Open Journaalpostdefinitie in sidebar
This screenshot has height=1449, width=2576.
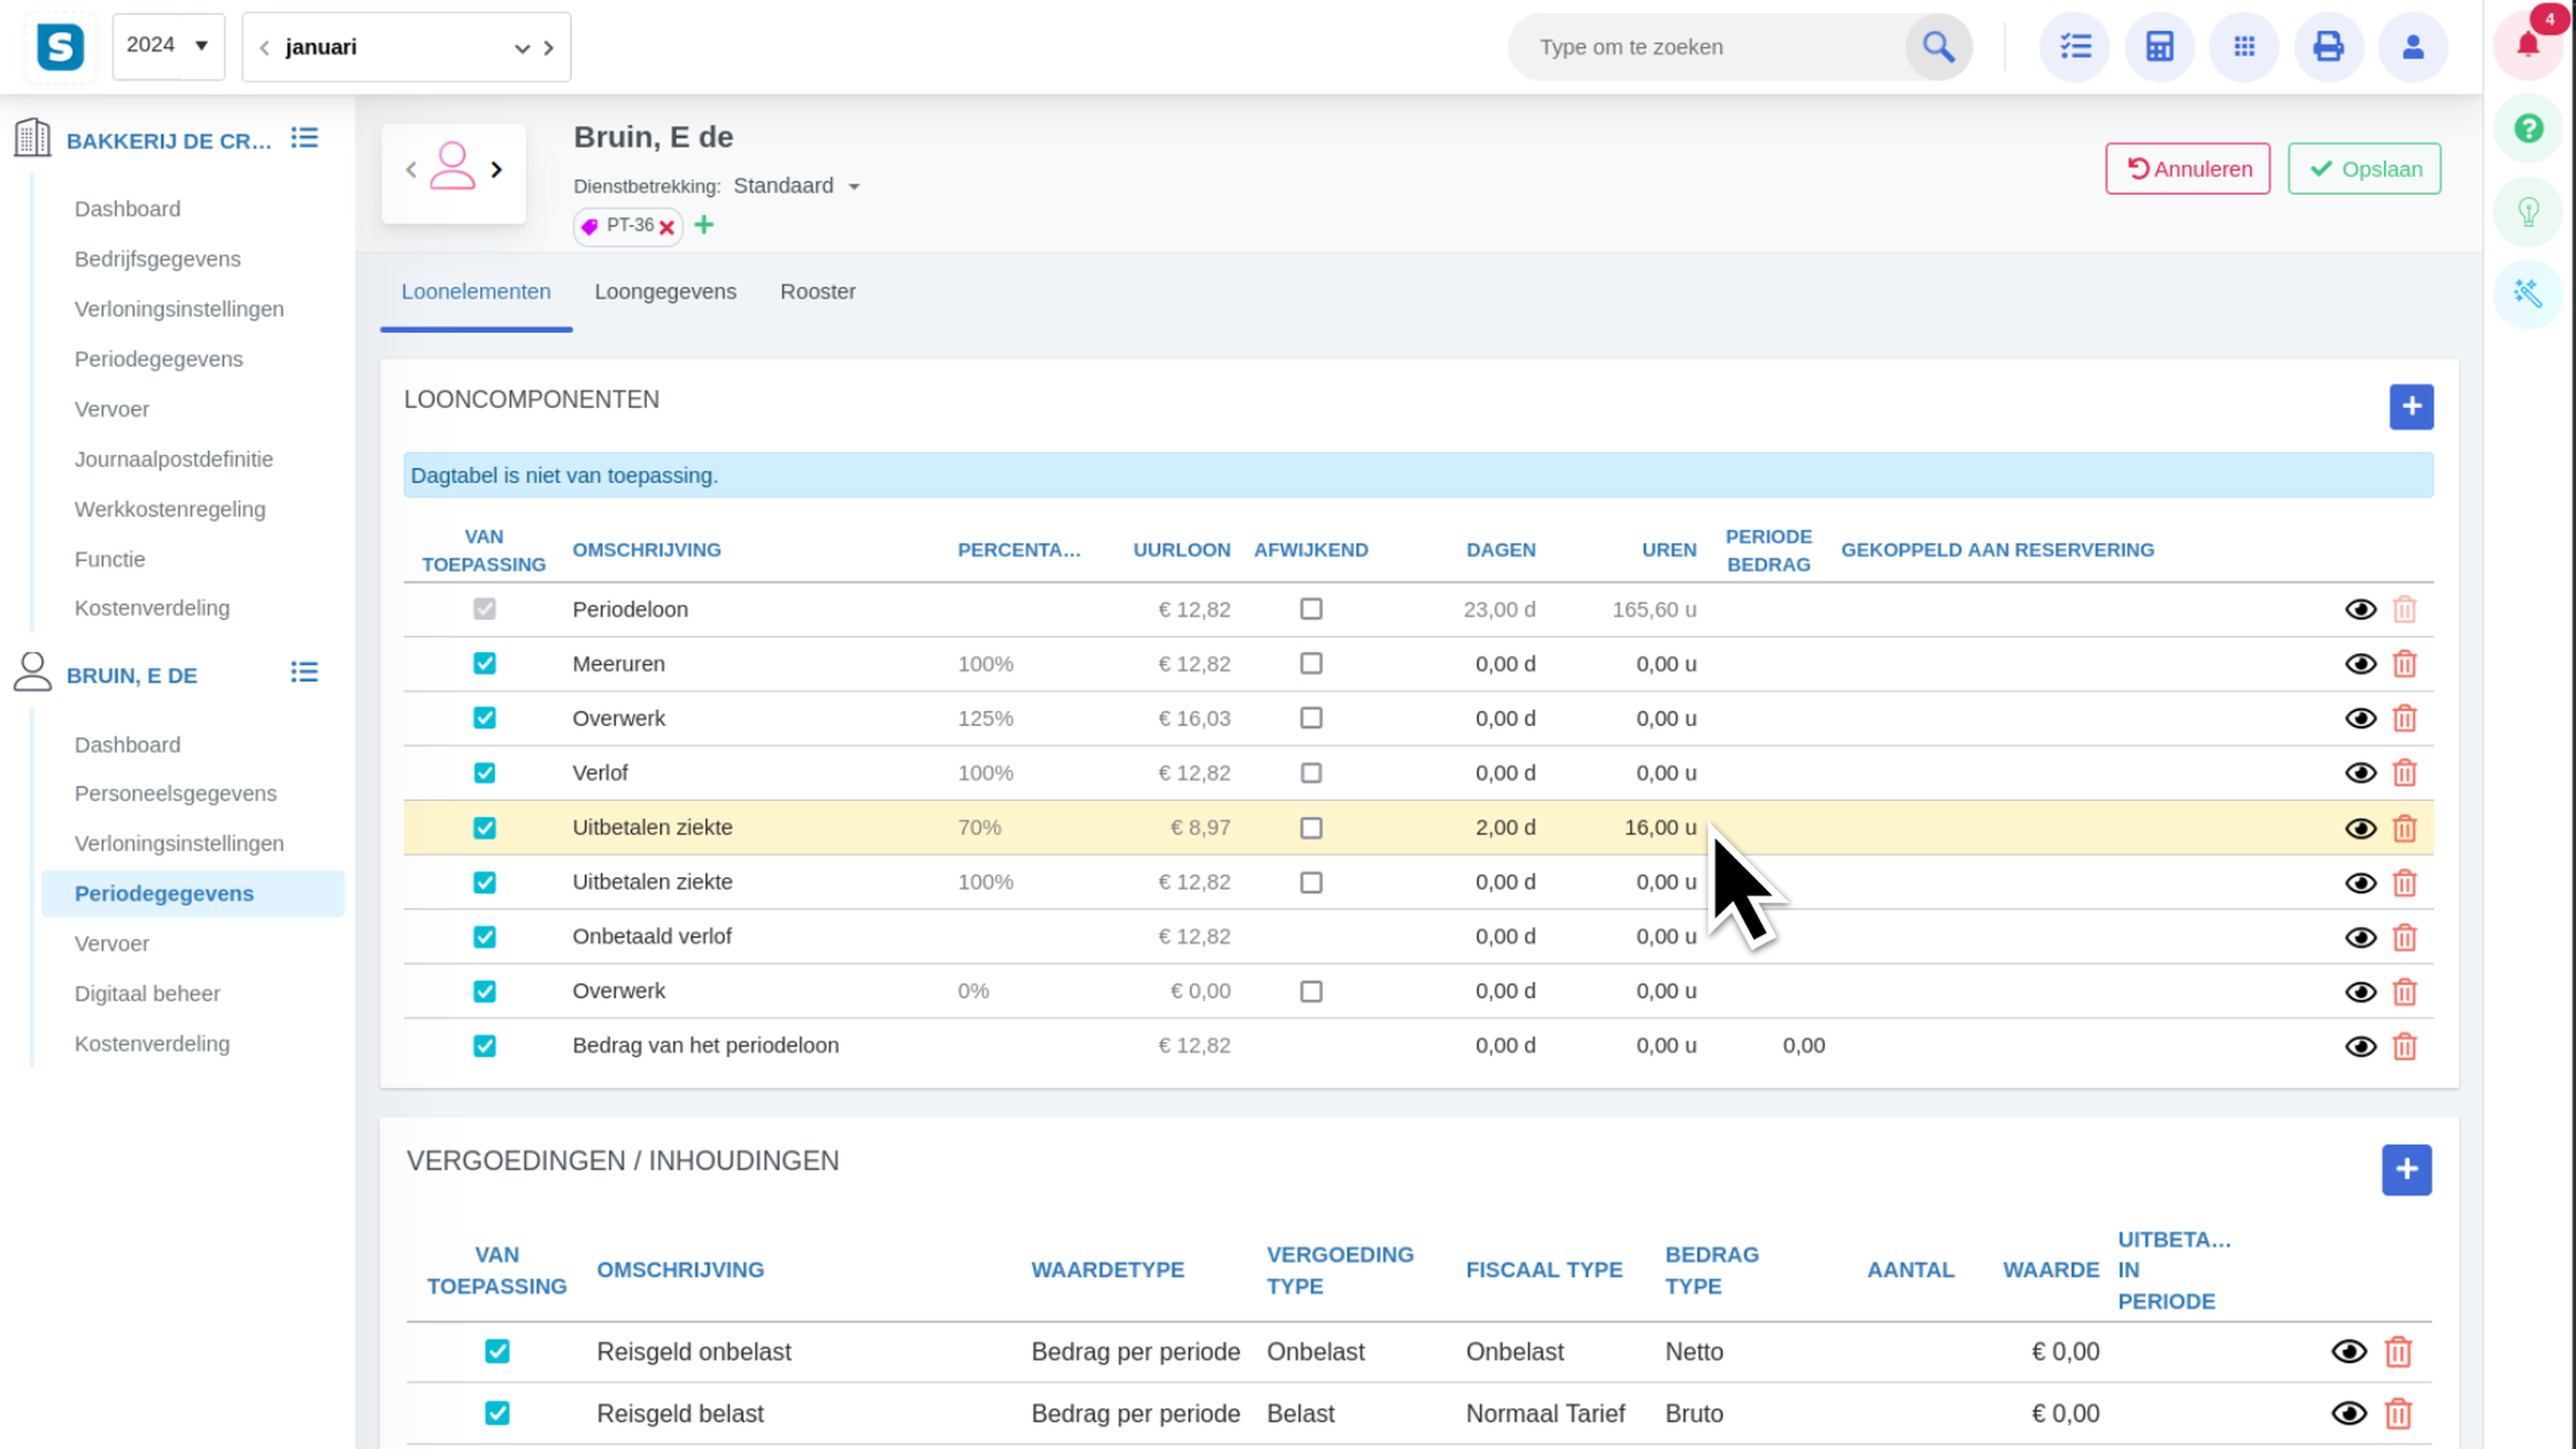coord(174,459)
